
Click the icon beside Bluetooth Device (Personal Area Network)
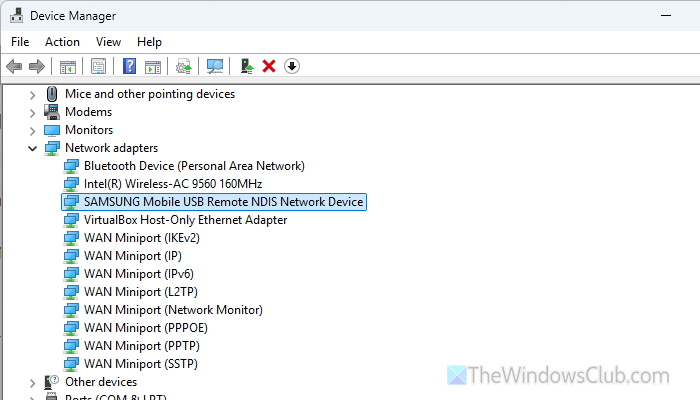[71, 167]
